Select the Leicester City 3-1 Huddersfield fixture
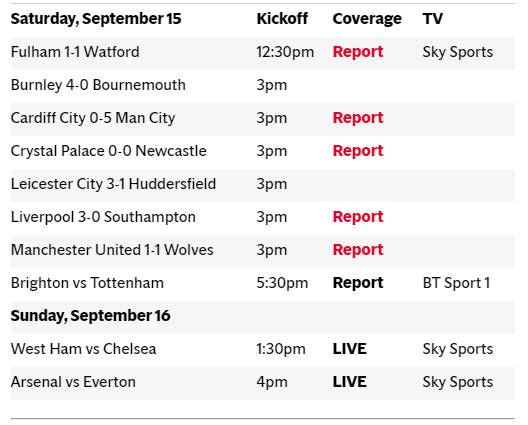This screenshot has width=528, height=425. (113, 184)
